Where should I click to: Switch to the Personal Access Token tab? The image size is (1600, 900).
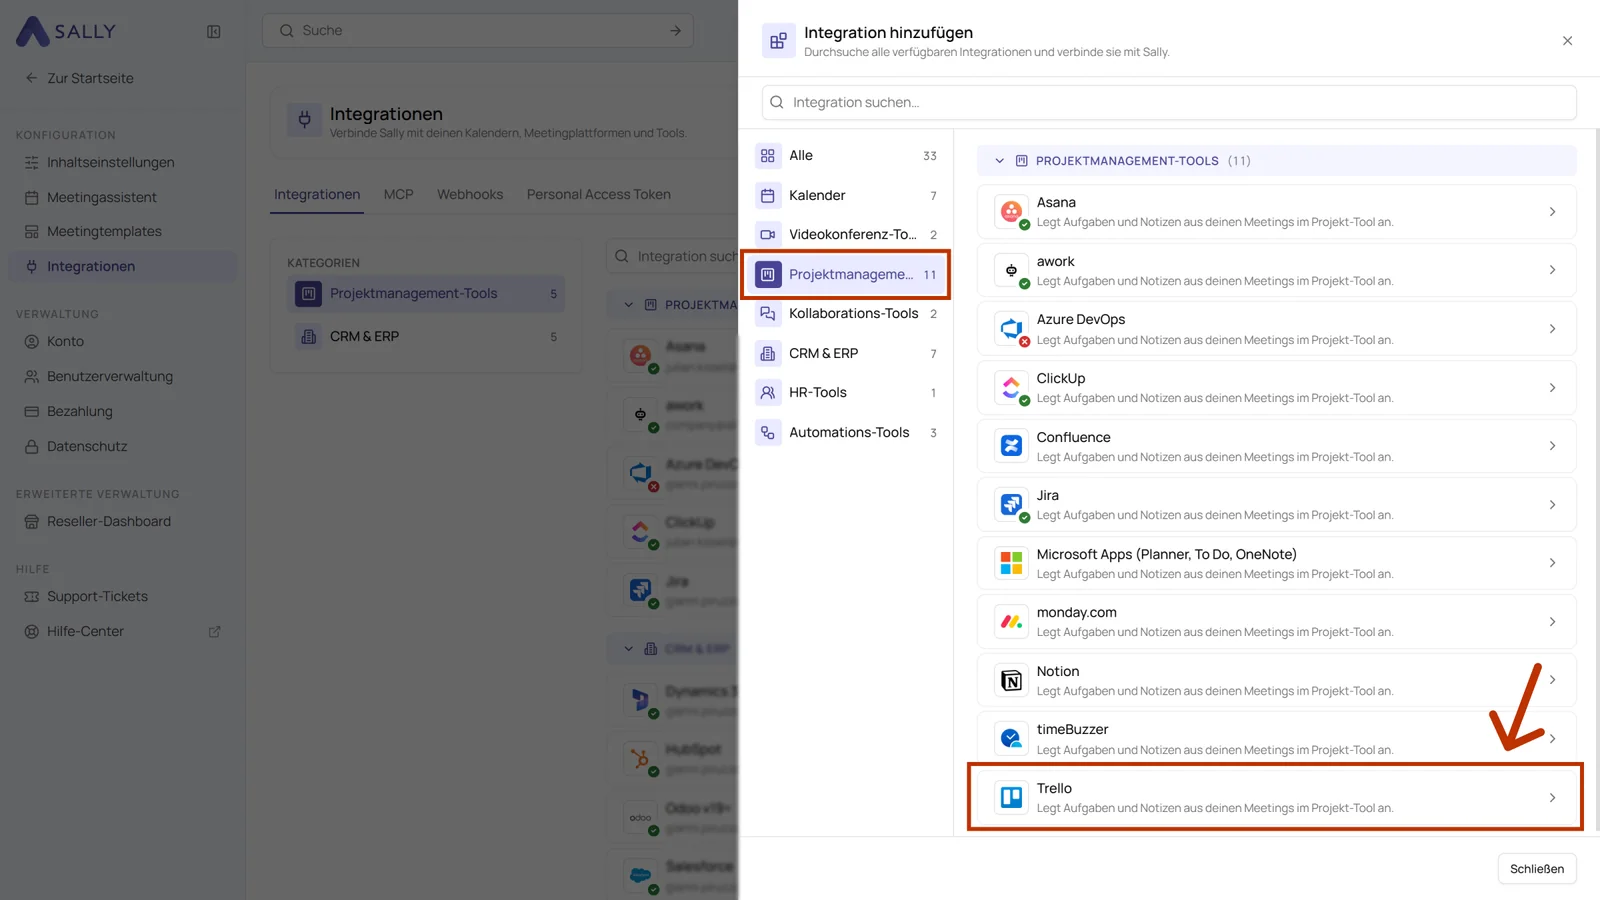click(599, 194)
